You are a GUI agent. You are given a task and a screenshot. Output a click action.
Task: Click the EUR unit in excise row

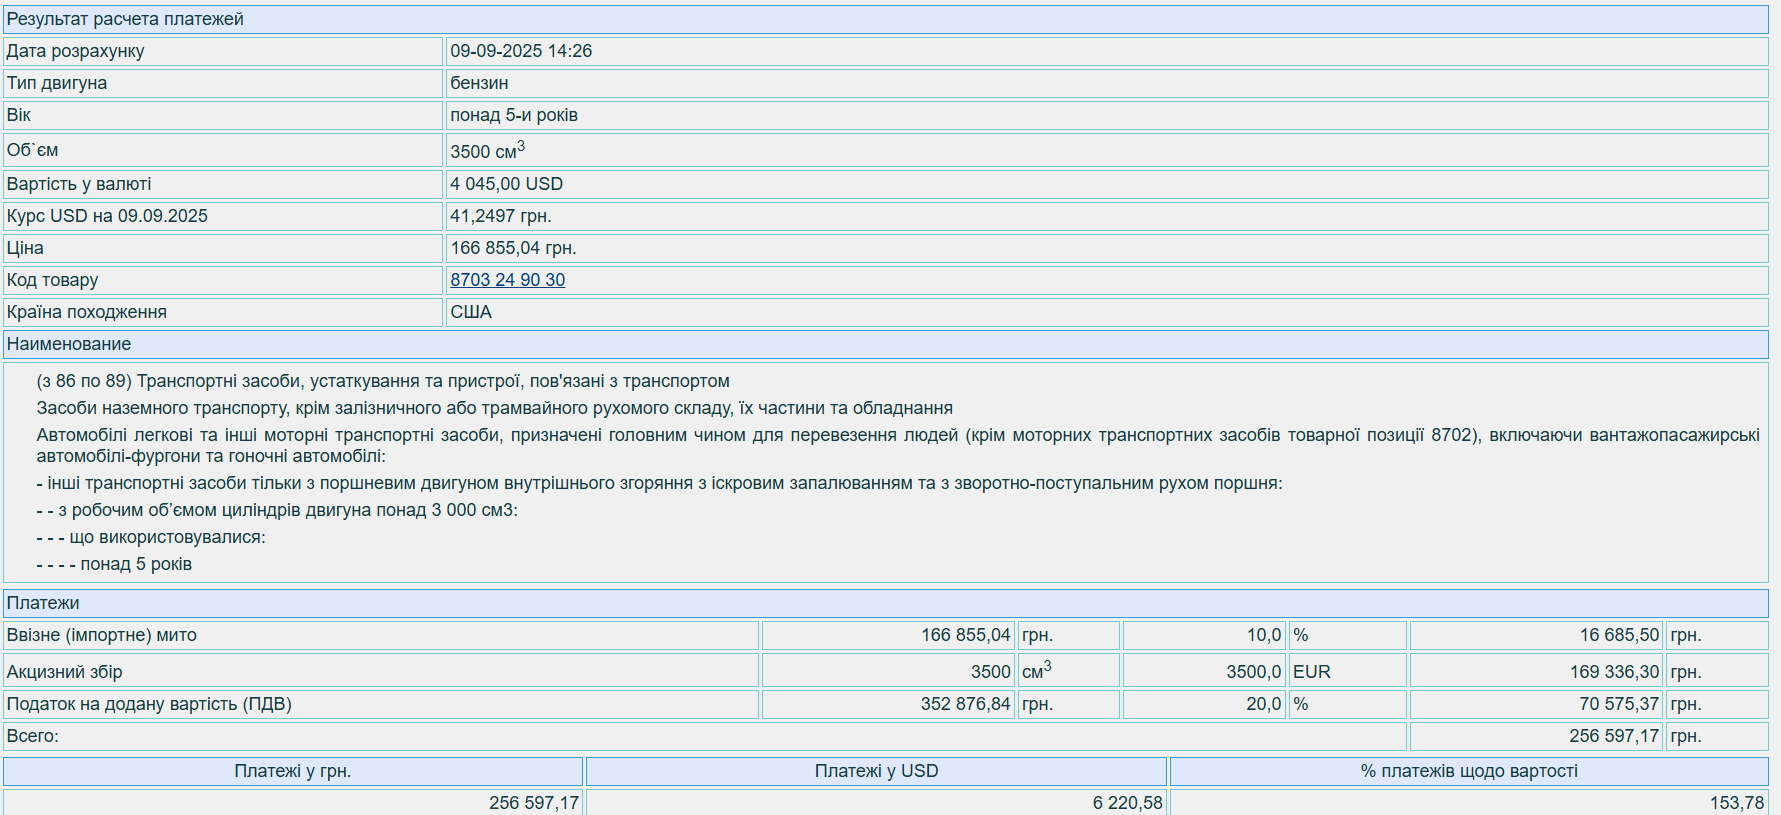click(x=1311, y=672)
